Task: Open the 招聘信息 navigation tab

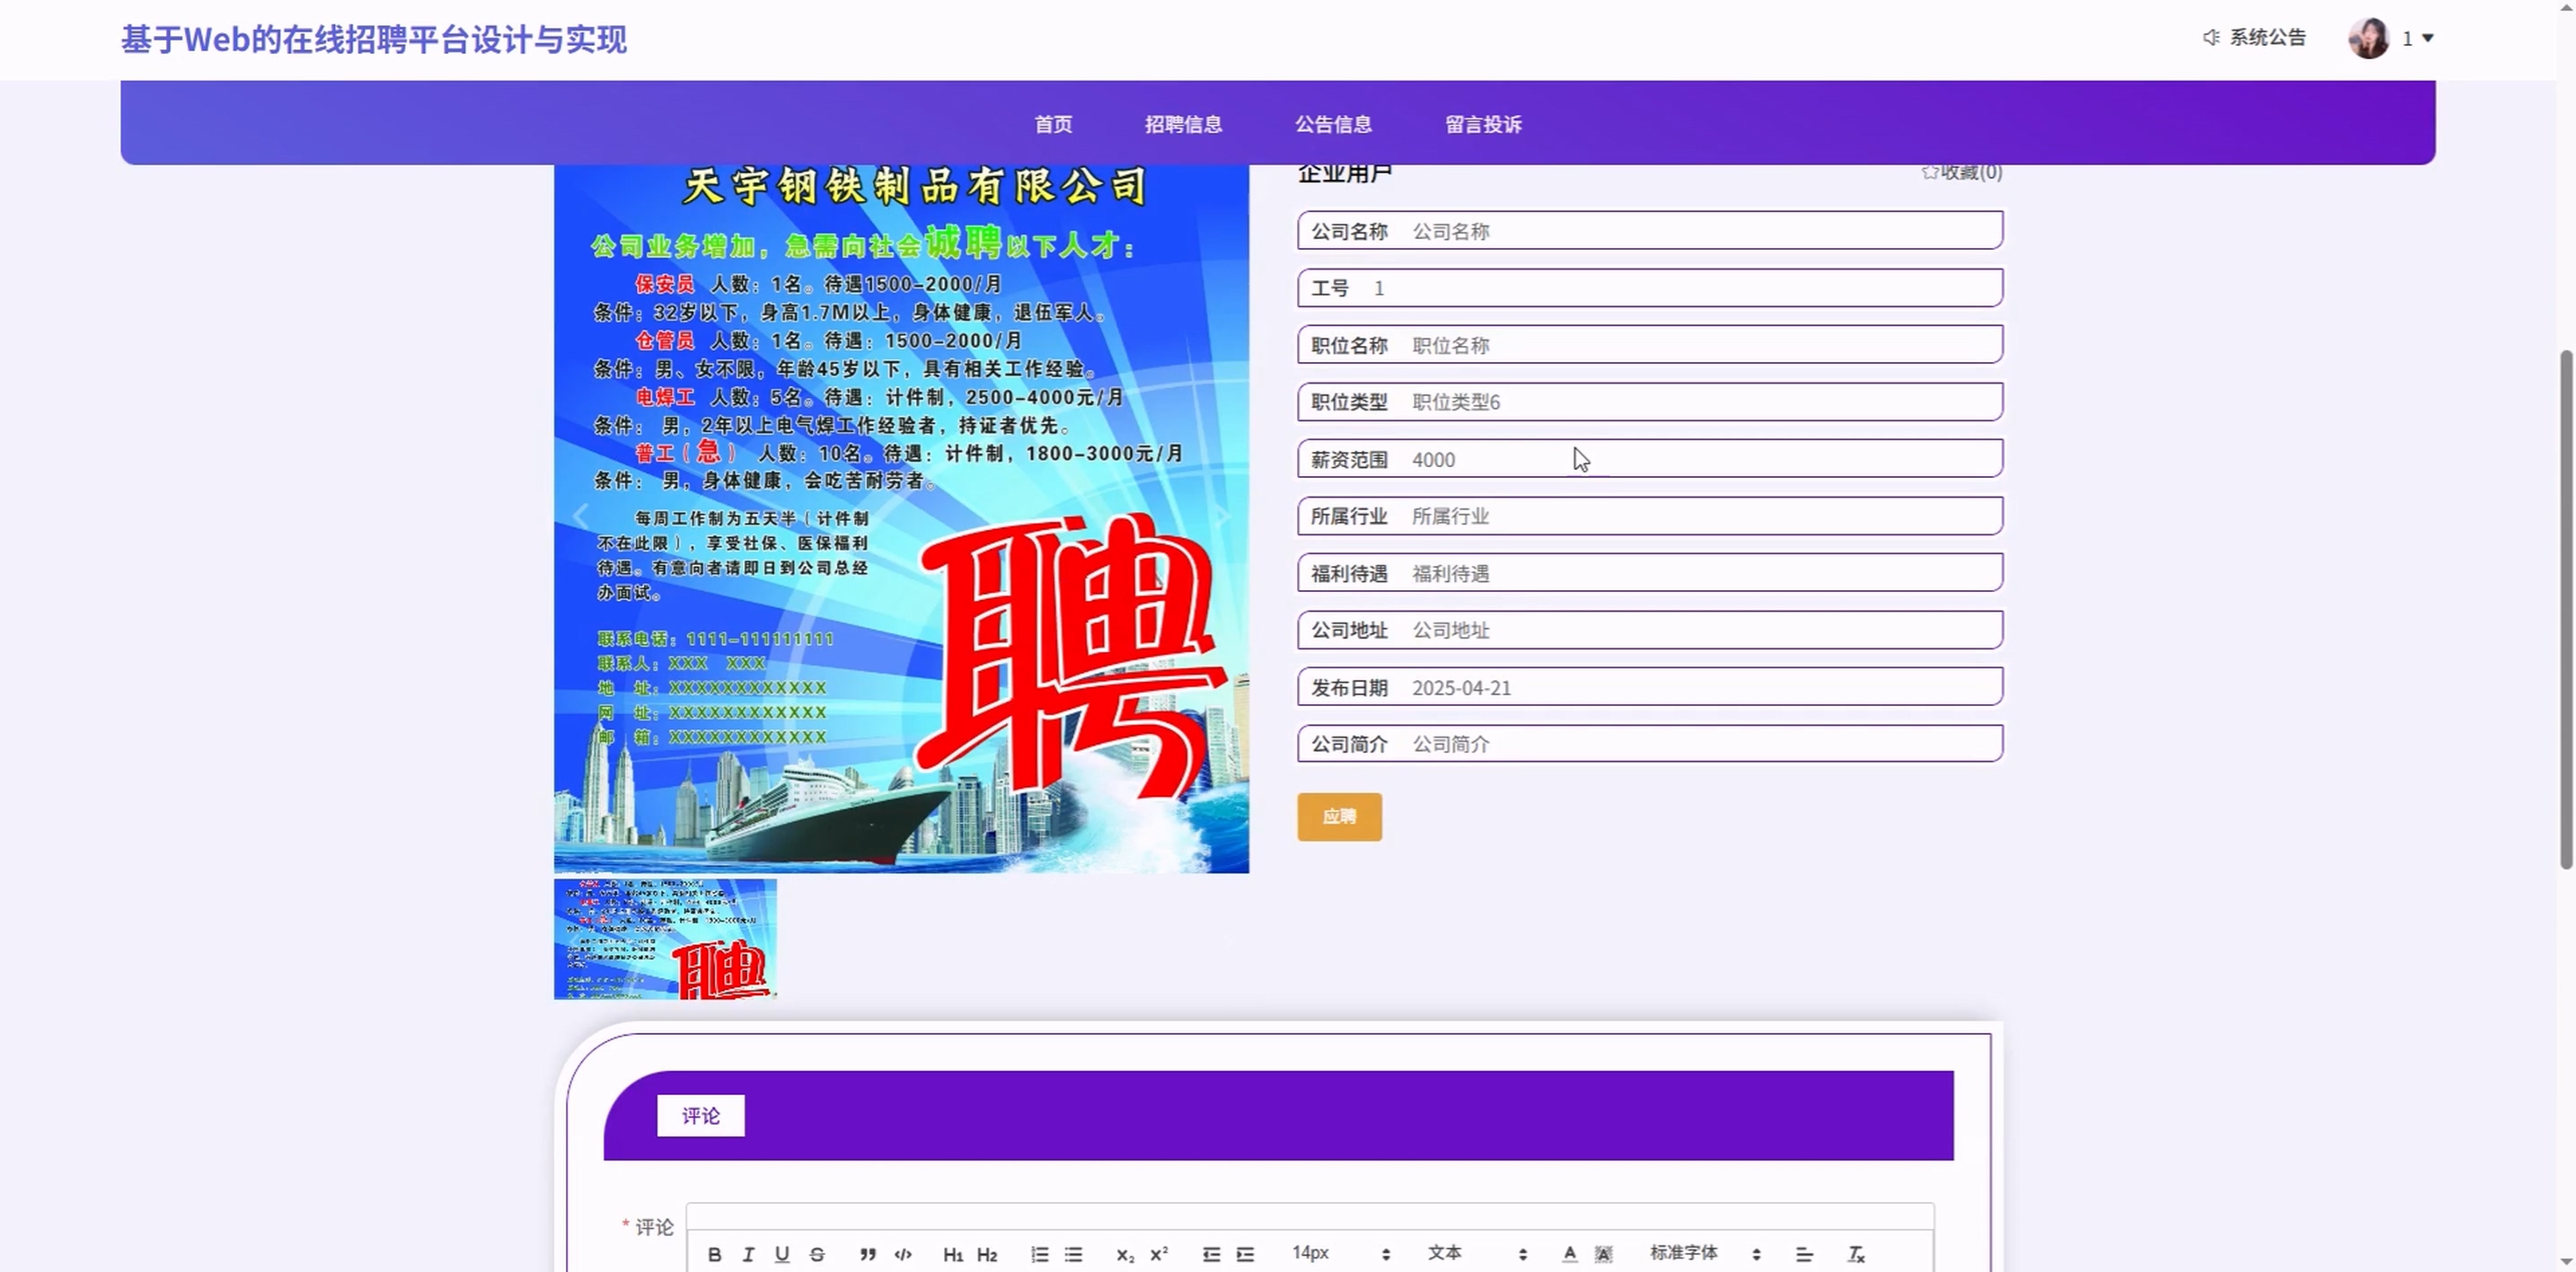Action: 1183,124
